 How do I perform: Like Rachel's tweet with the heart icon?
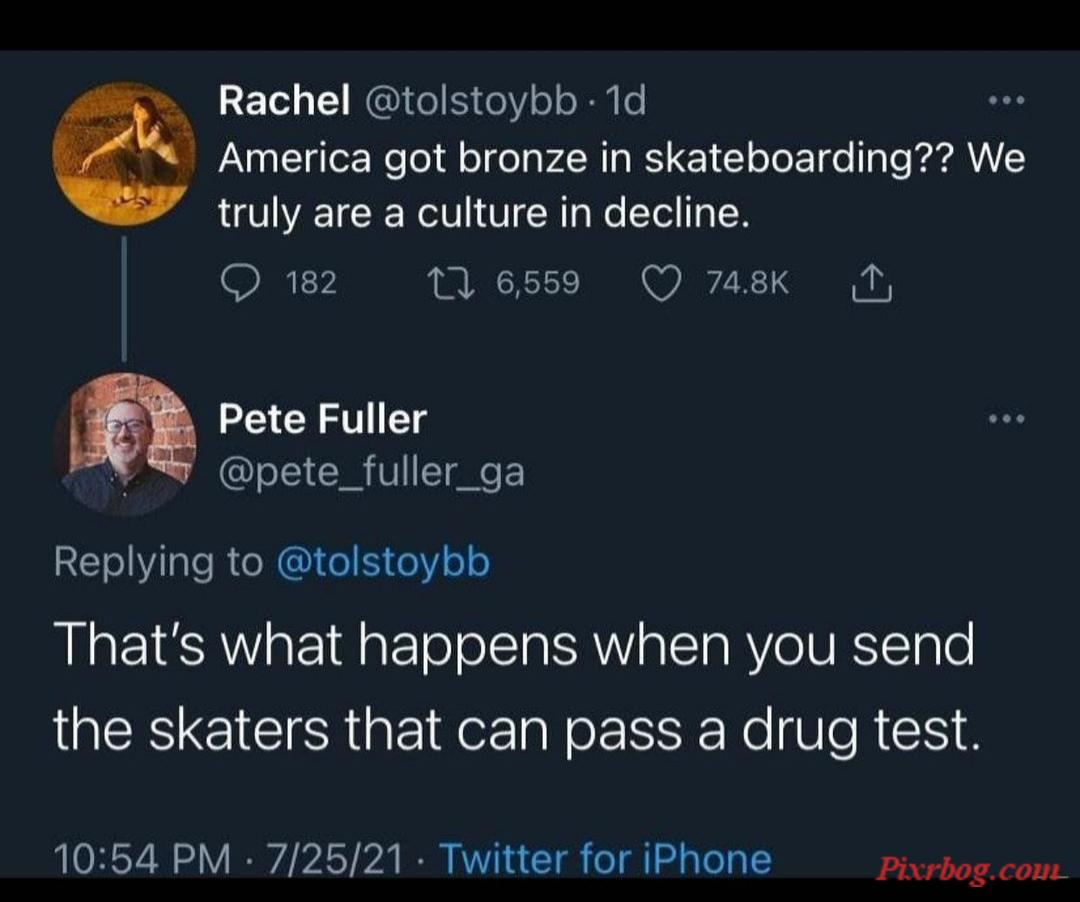click(662, 284)
